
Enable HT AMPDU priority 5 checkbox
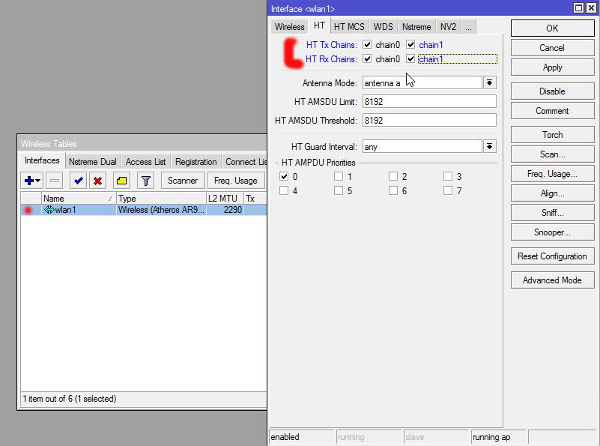click(338, 190)
